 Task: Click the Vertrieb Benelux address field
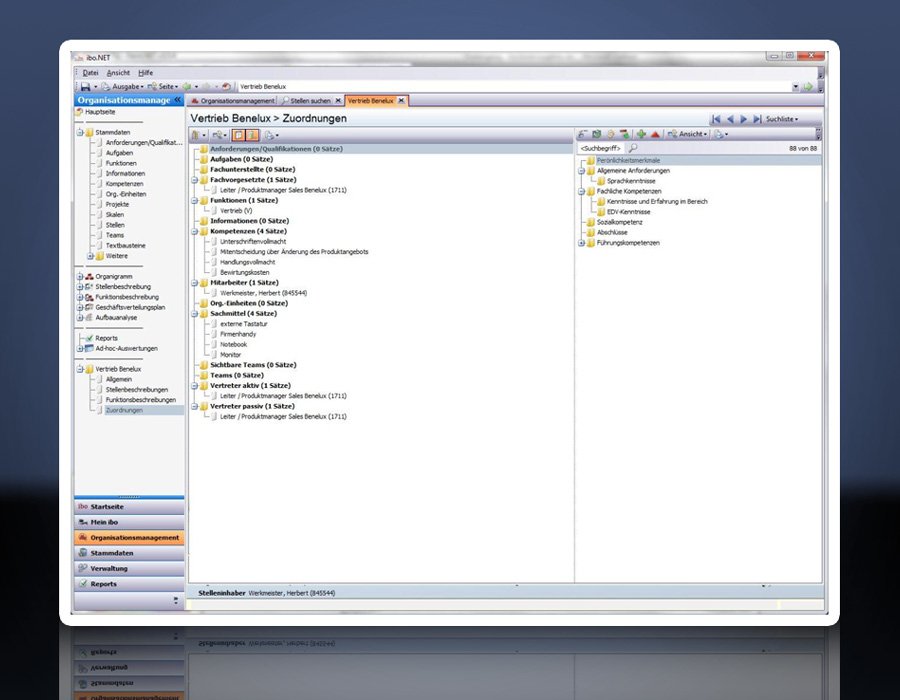514,87
